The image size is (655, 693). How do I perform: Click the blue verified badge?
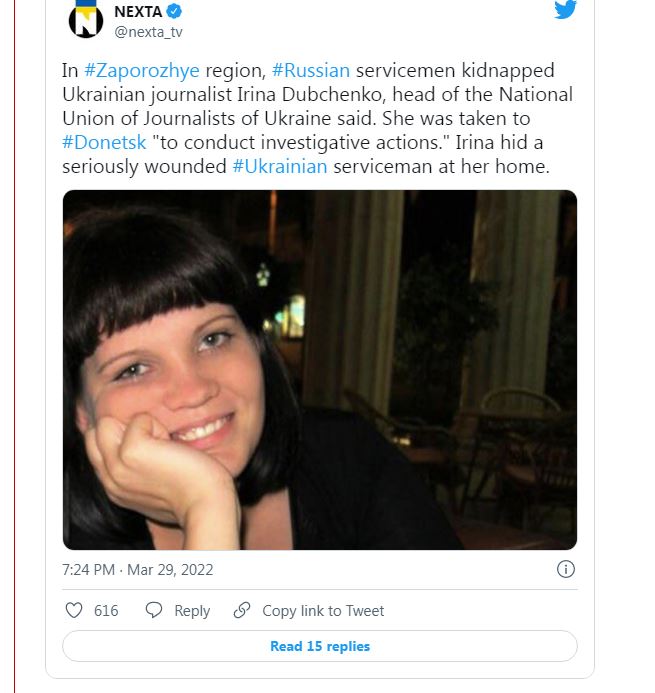pos(173,12)
